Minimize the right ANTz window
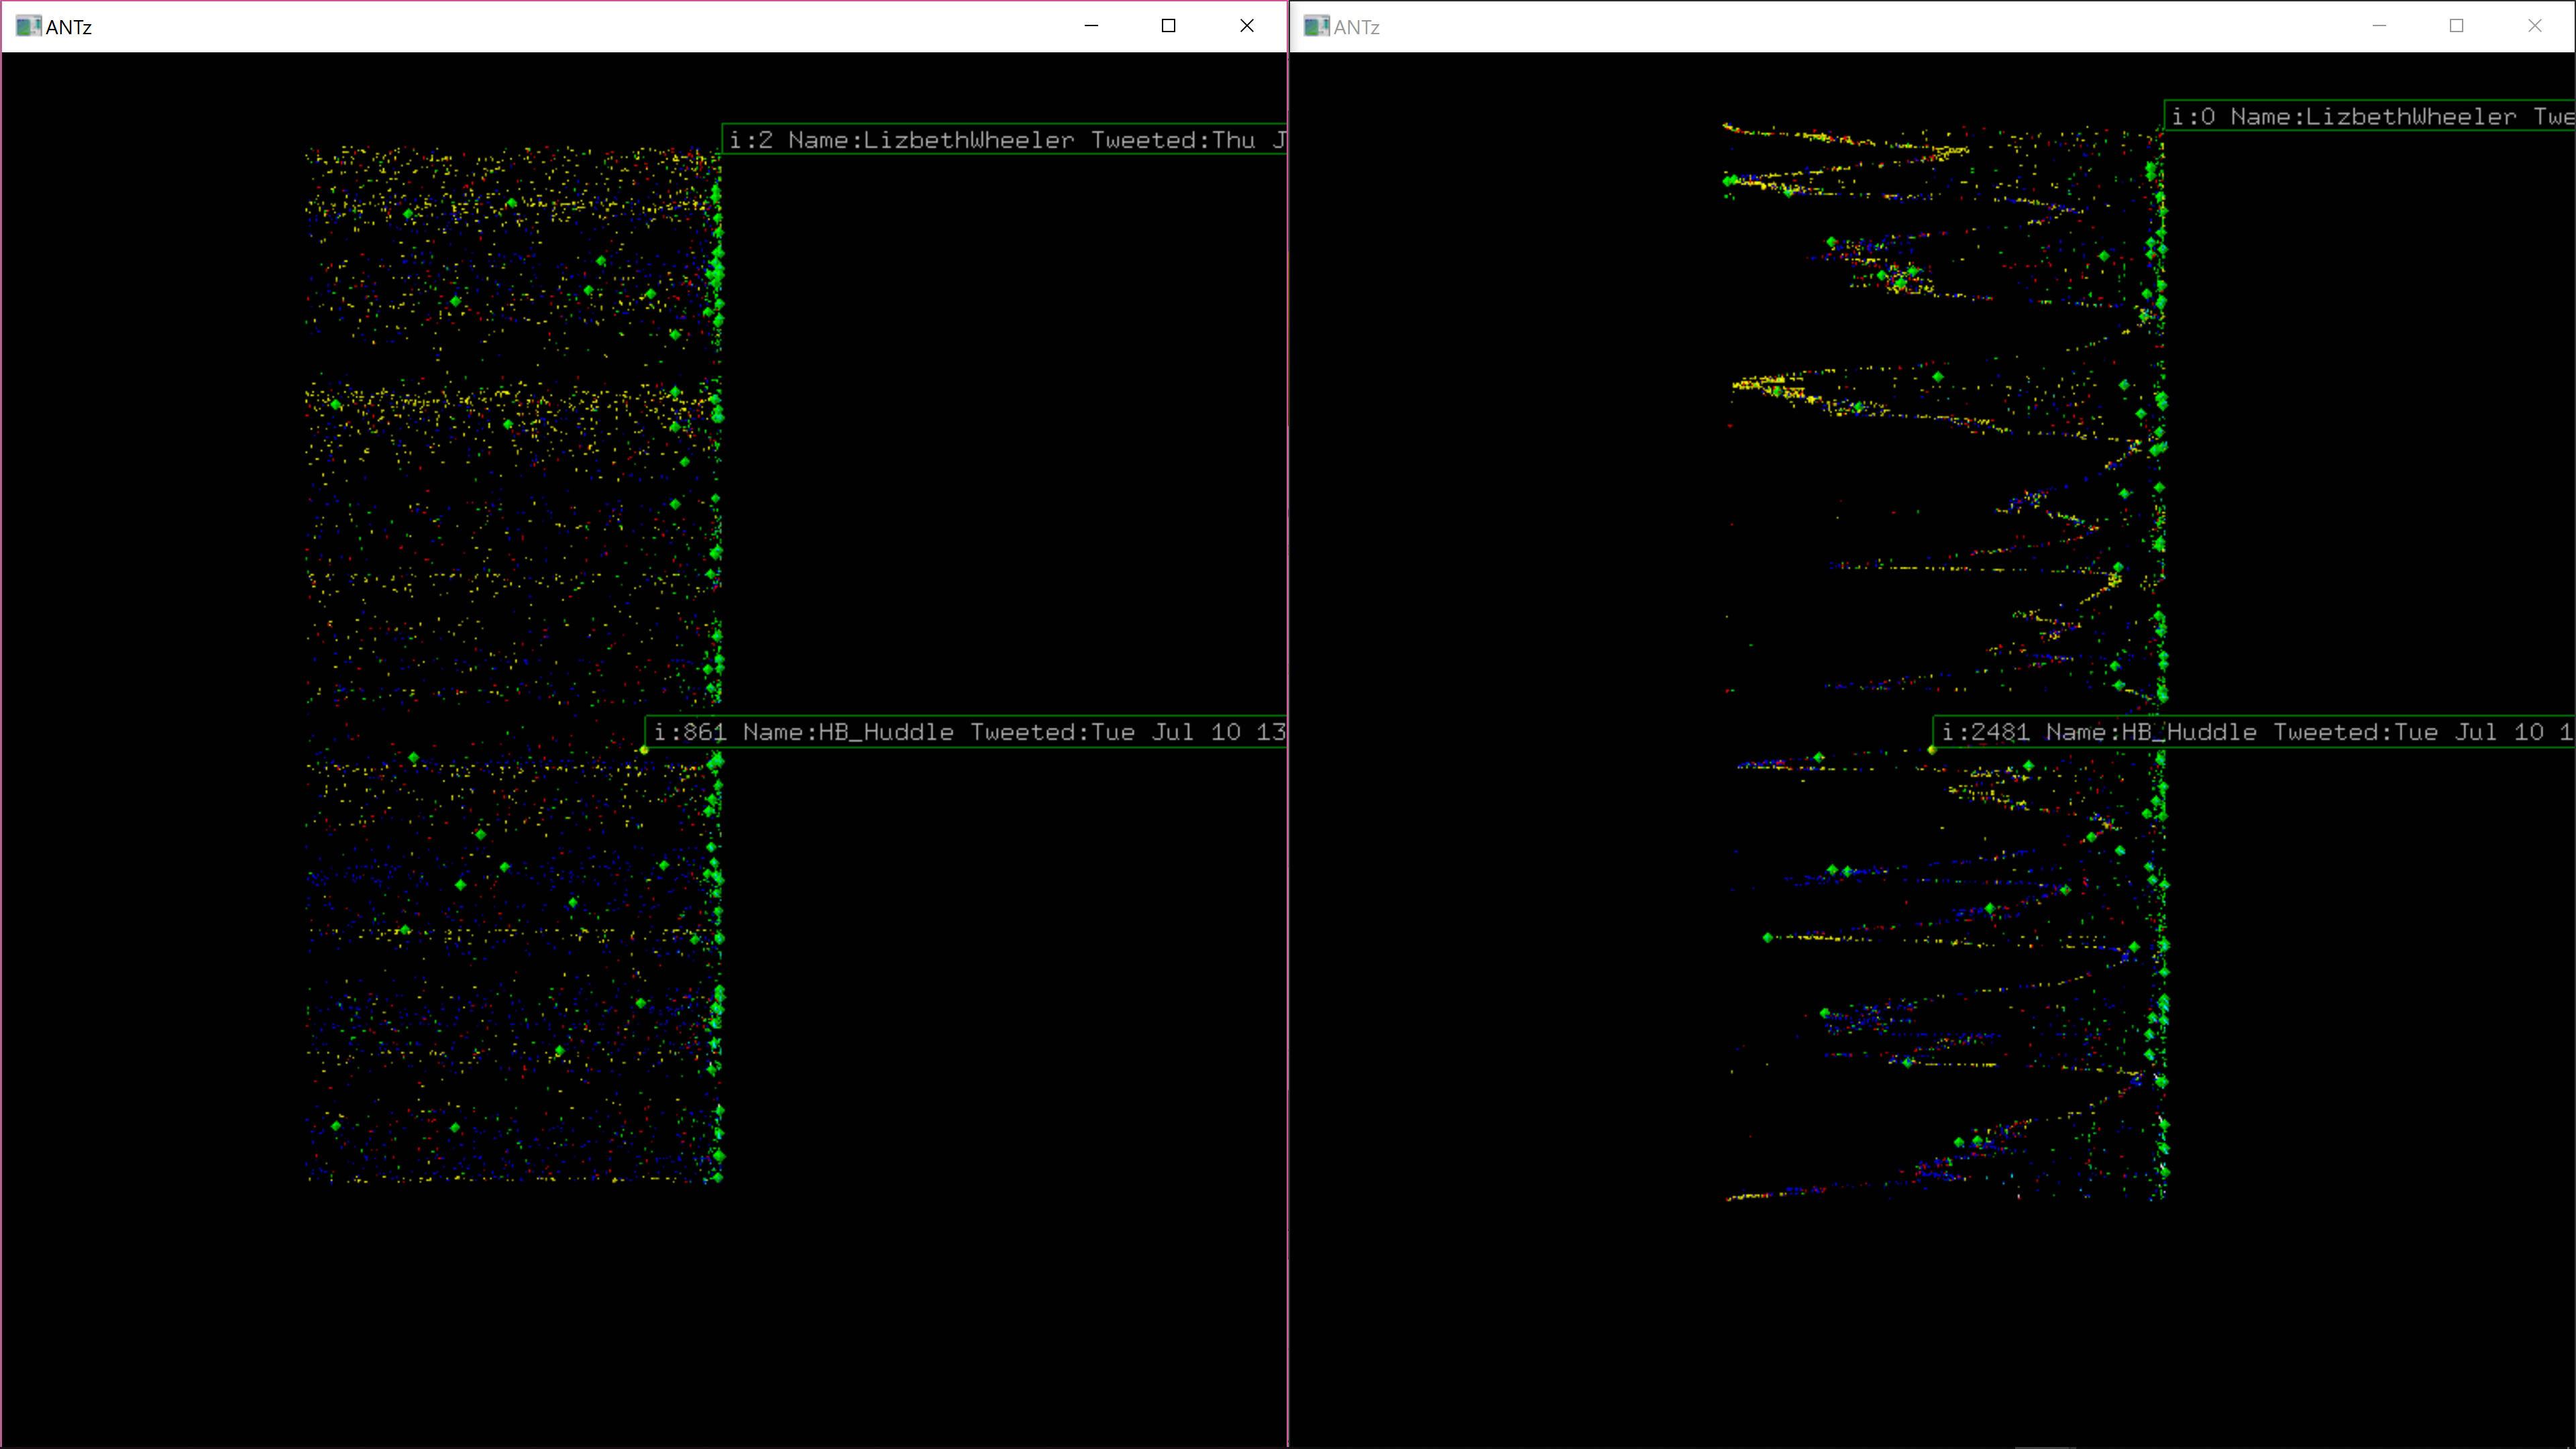Screen dimensions: 2576x1449 2379,26
